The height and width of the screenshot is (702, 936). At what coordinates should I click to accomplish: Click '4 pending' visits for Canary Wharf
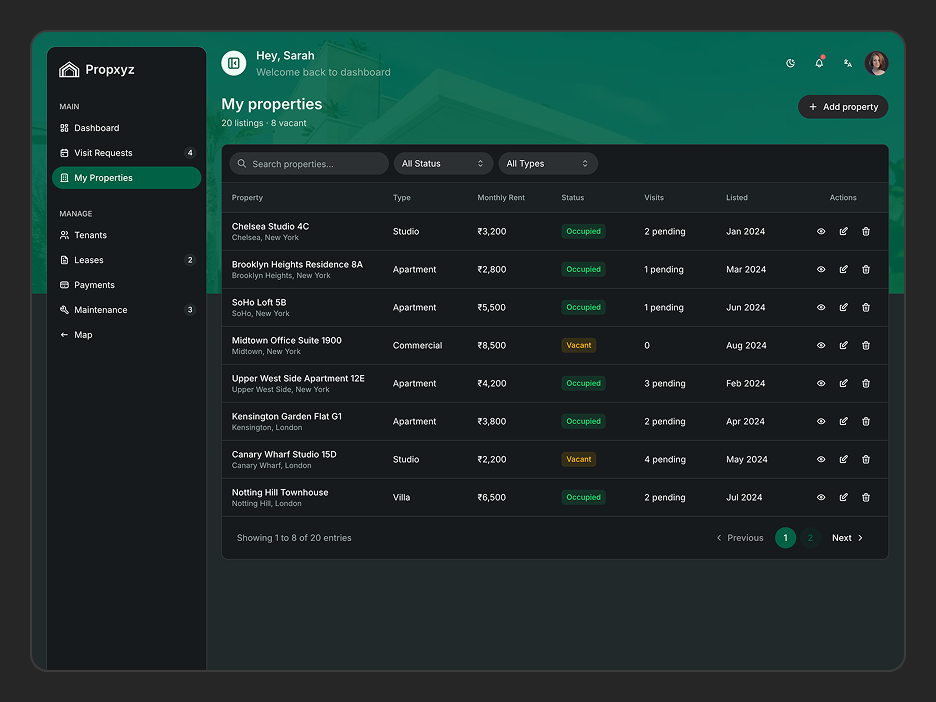[x=665, y=460]
